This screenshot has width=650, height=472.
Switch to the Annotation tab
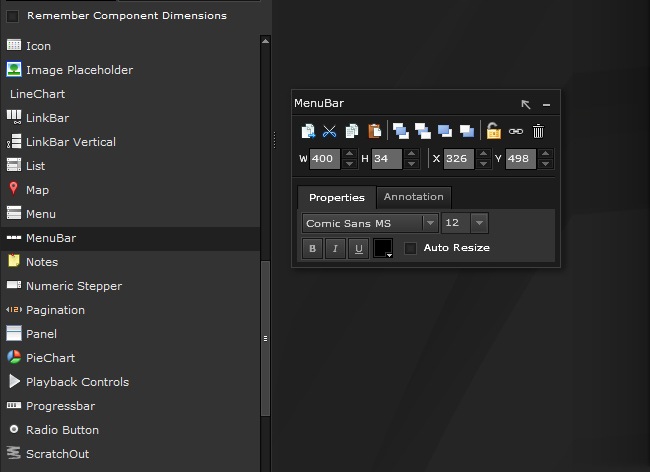coord(413,197)
